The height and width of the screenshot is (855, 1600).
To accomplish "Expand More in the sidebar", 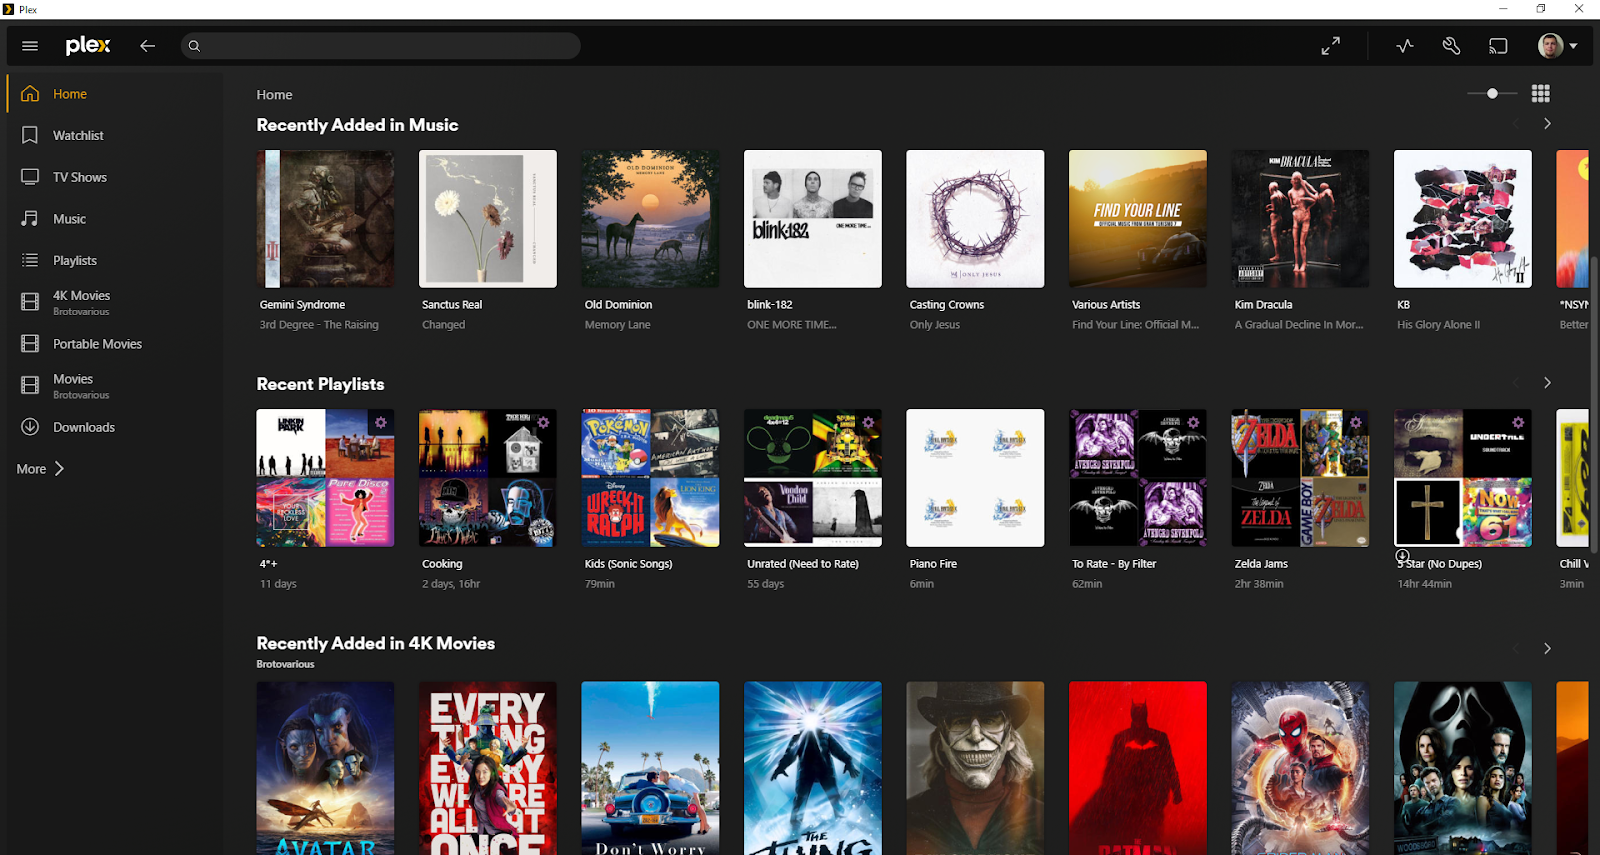I will (41, 468).
